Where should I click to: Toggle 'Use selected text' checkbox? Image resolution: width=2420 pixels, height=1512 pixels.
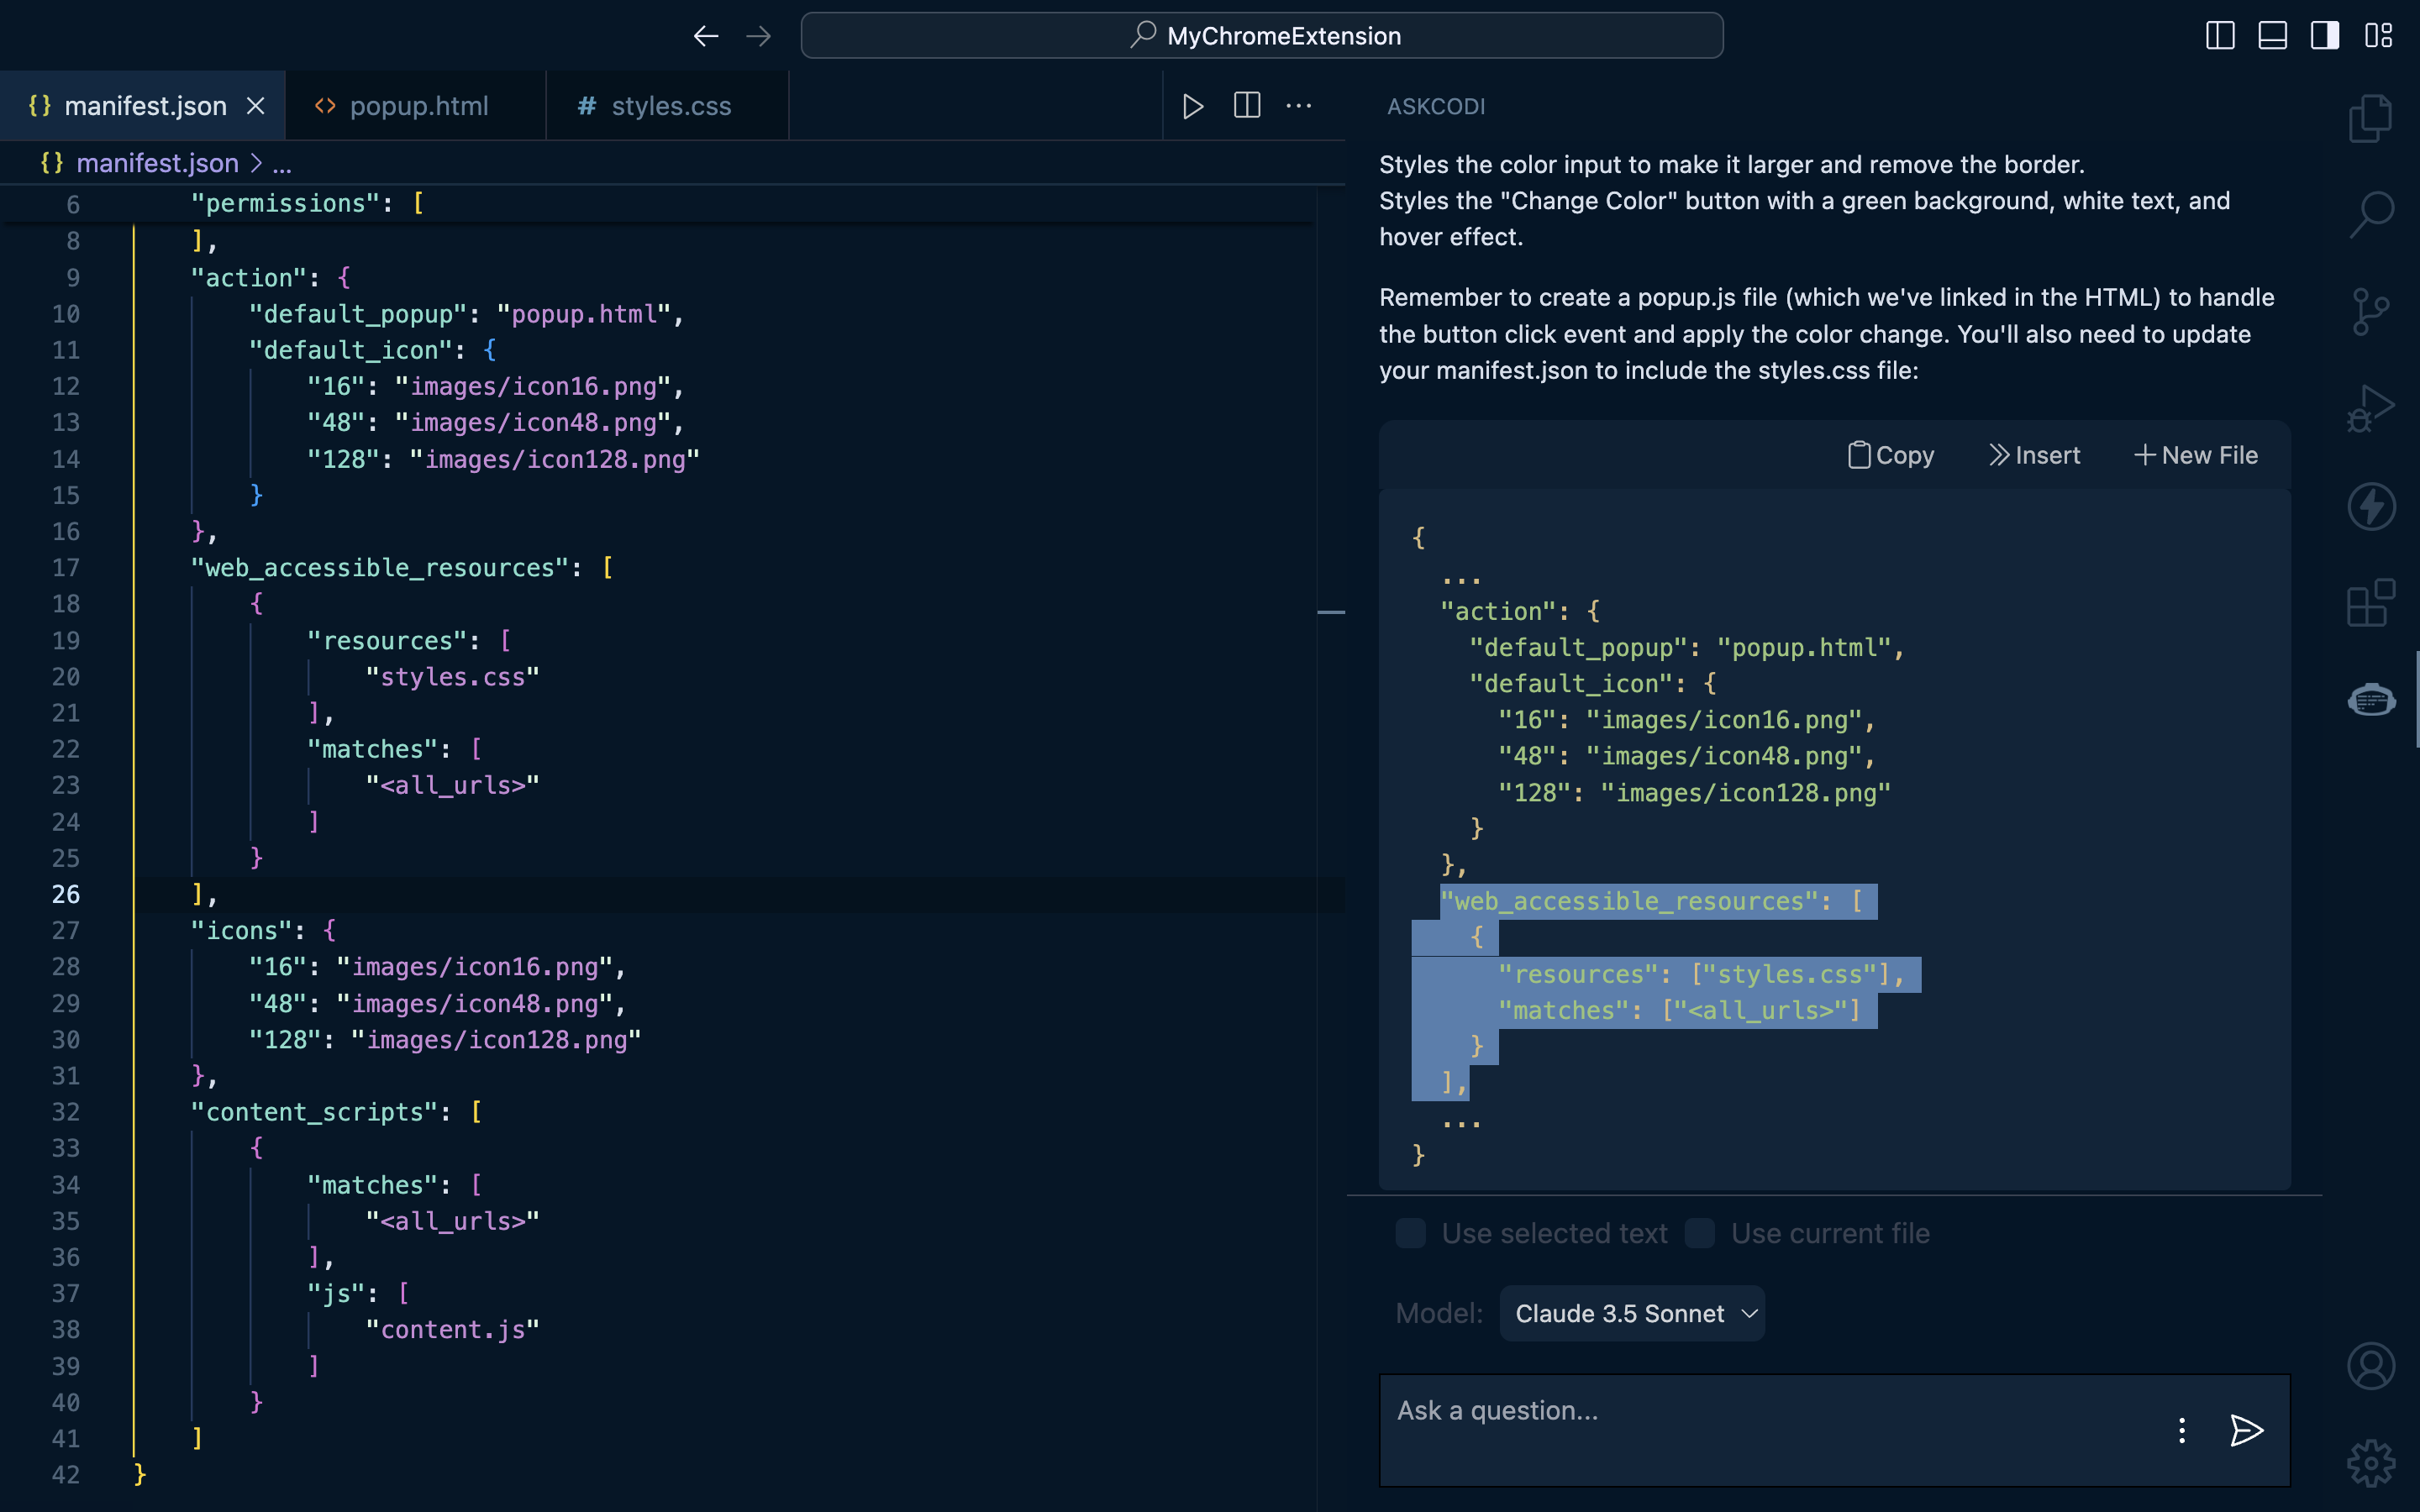pyautogui.click(x=1411, y=1233)
